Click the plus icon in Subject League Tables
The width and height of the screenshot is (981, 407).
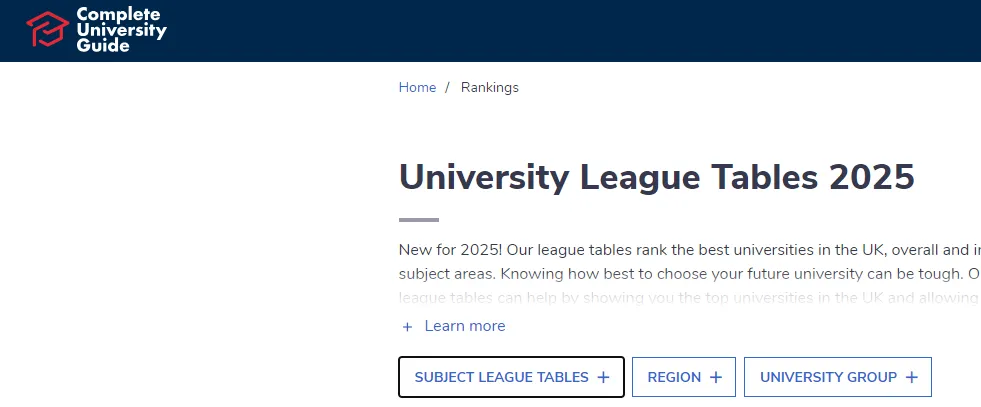(x=603, y=377)
